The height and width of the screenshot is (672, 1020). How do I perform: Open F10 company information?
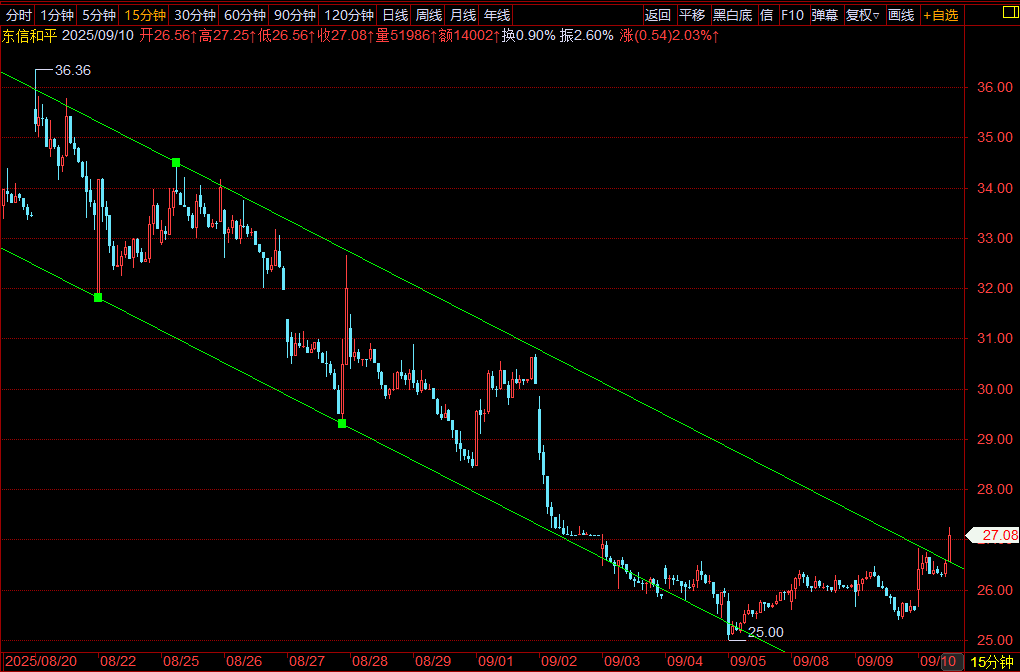click(792, 15)
